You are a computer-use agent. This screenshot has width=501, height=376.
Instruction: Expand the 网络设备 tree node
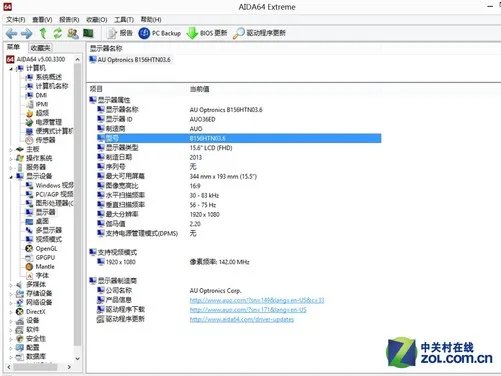click(x=11, y=303)
